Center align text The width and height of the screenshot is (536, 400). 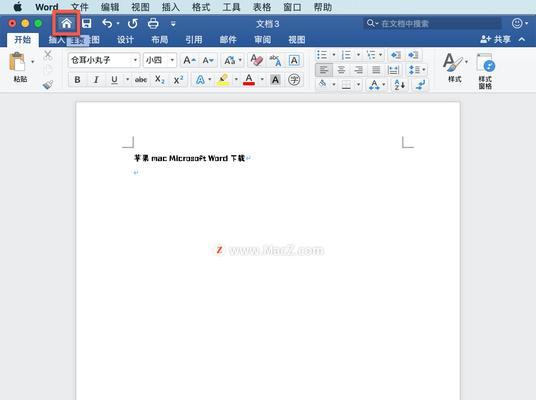341,70
